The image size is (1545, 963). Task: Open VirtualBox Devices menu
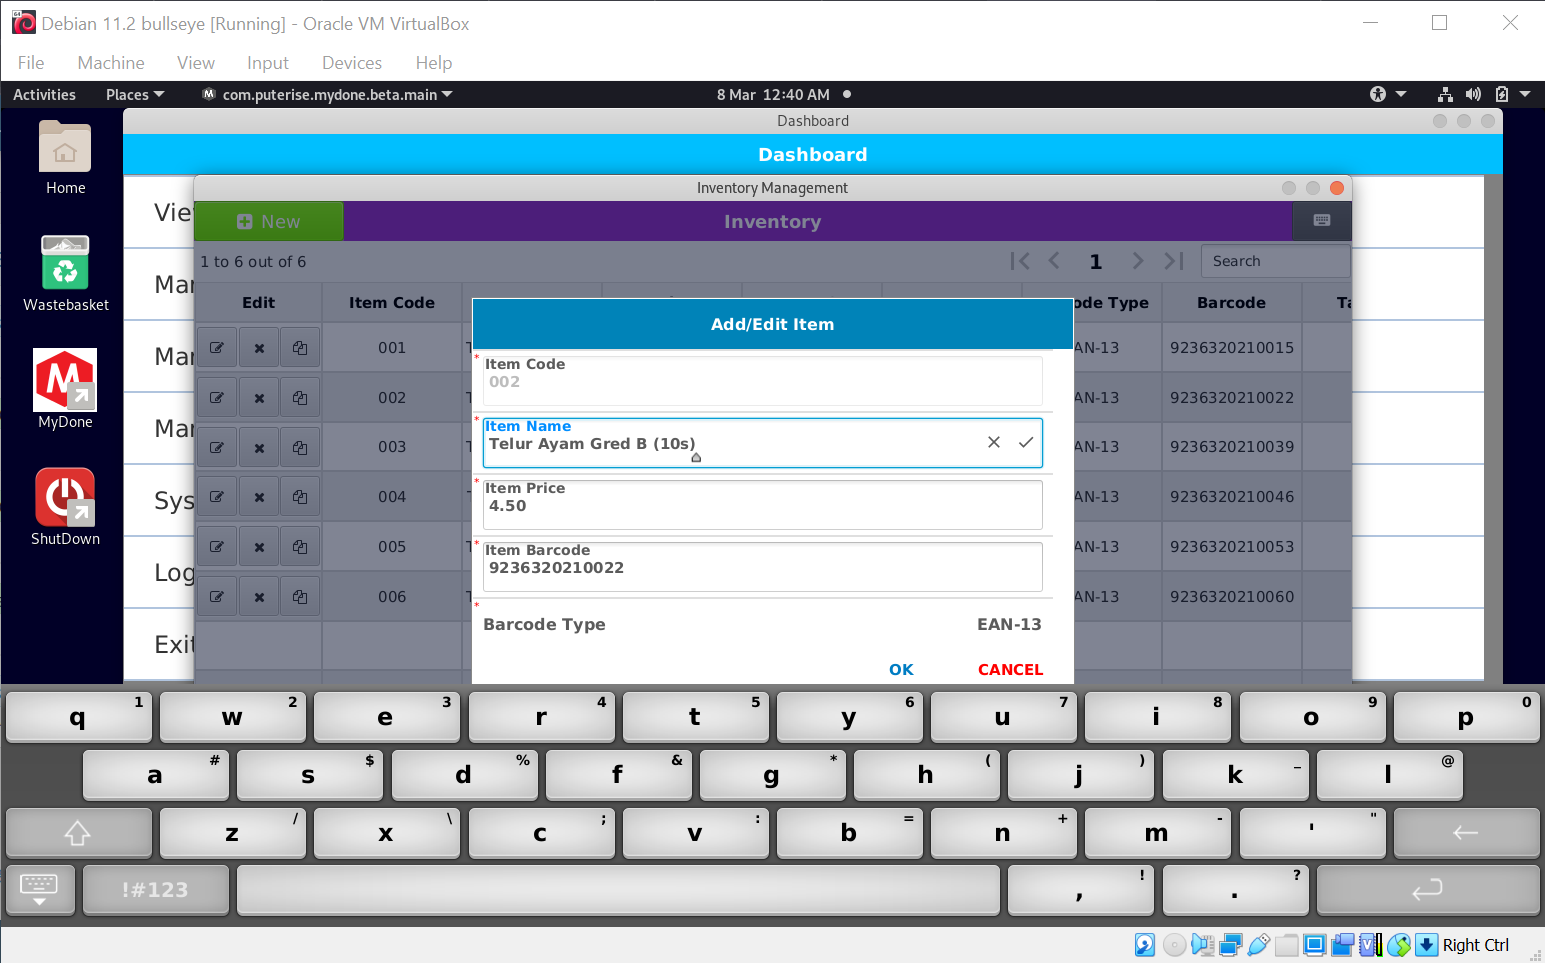pyautogui.click(x=352, y=62)
